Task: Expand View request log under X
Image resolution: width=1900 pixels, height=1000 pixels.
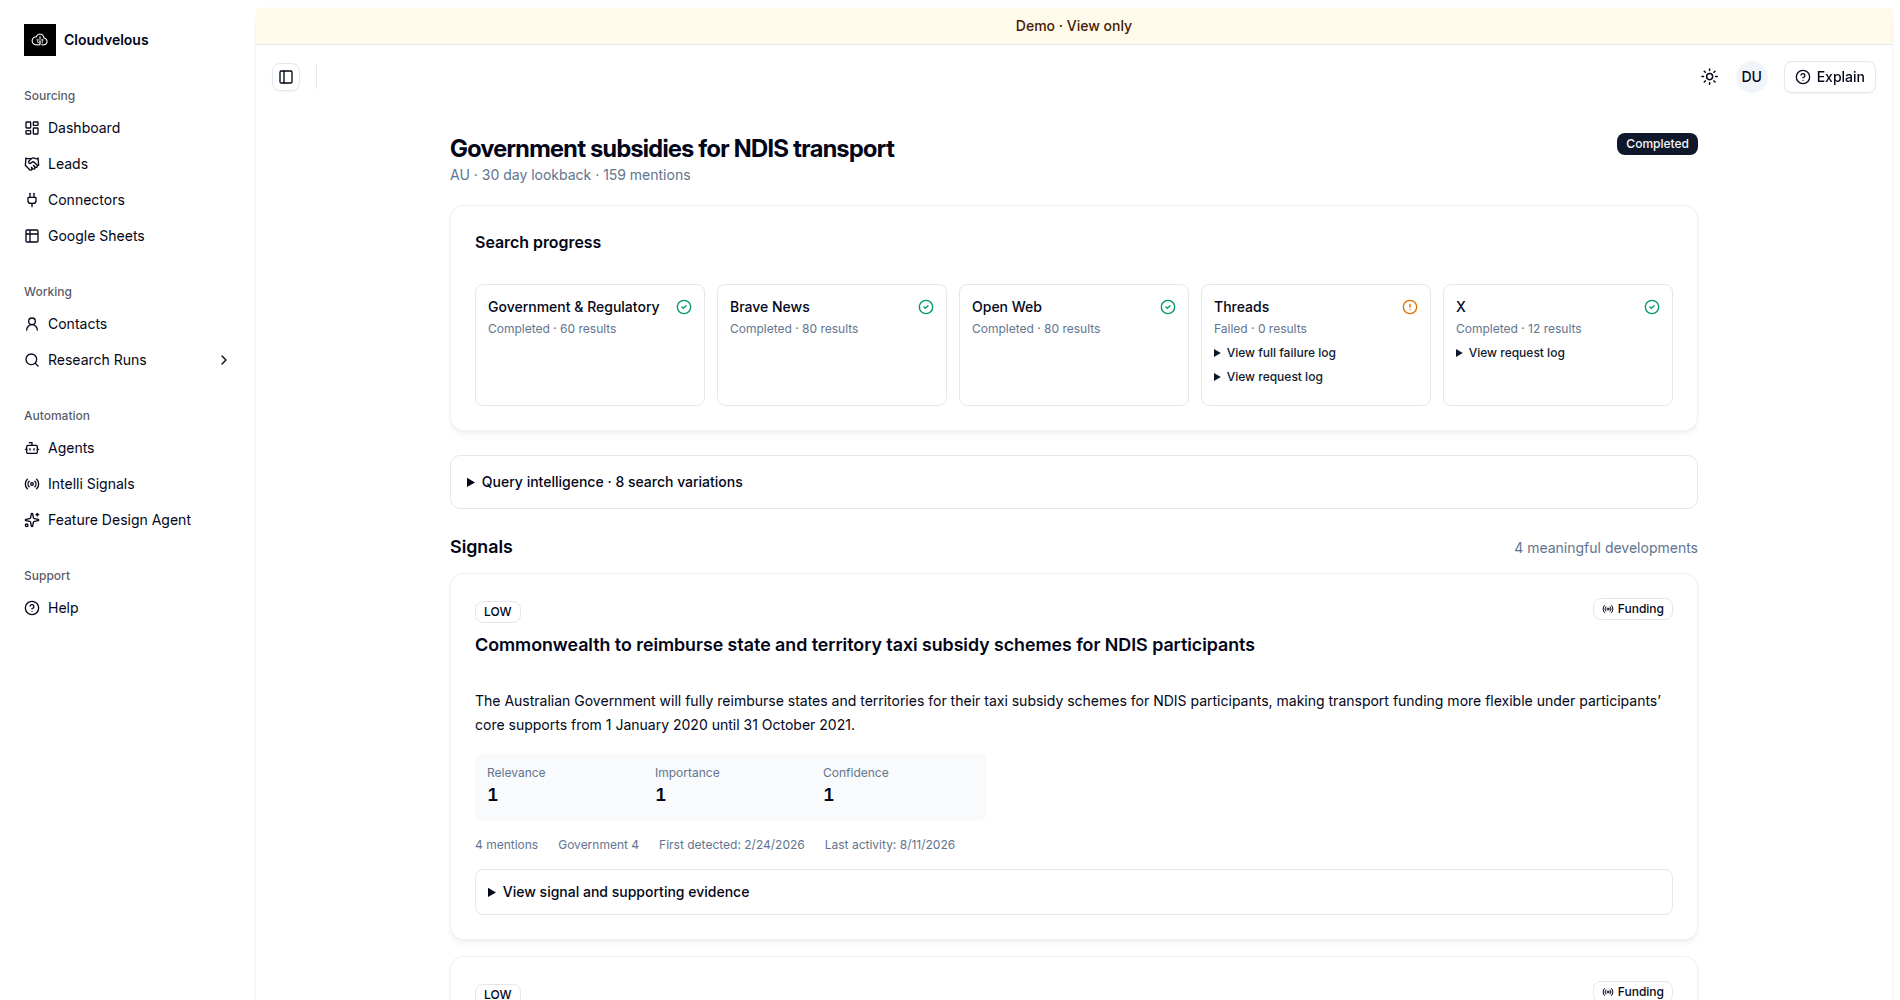Action: pyautogui.click(x=1510, y=353)
